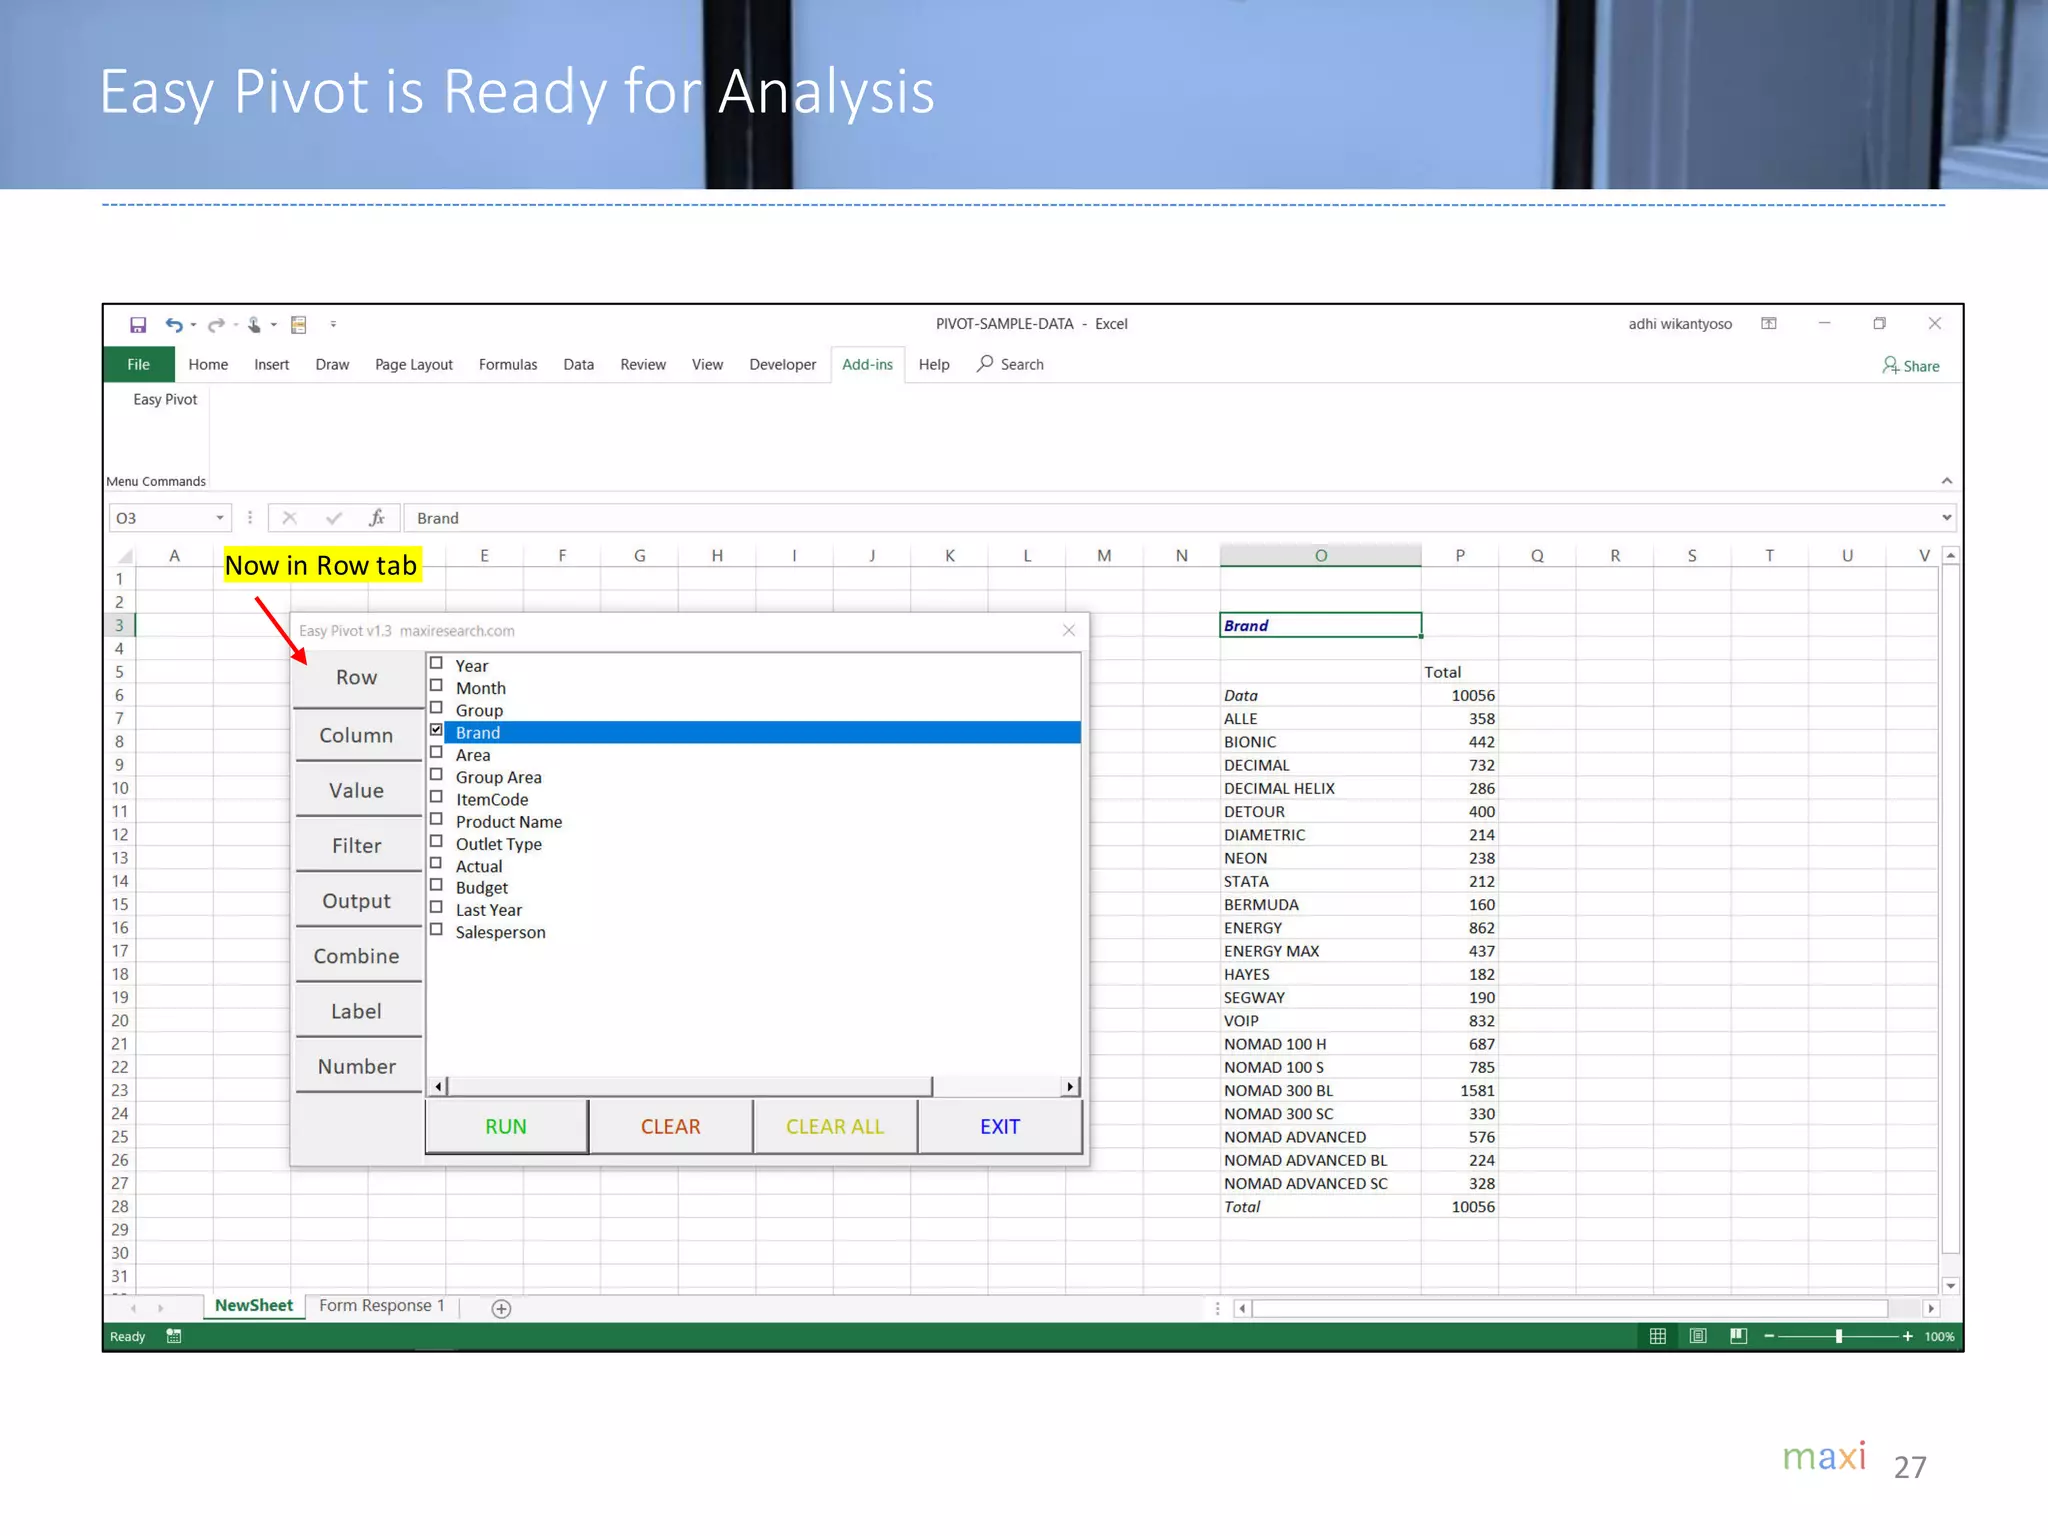Image resolution: width=2048 pixels, height=1536 pixels.
Task: Click the zoom out minus icon
Action: (x=1769, y=1337)
